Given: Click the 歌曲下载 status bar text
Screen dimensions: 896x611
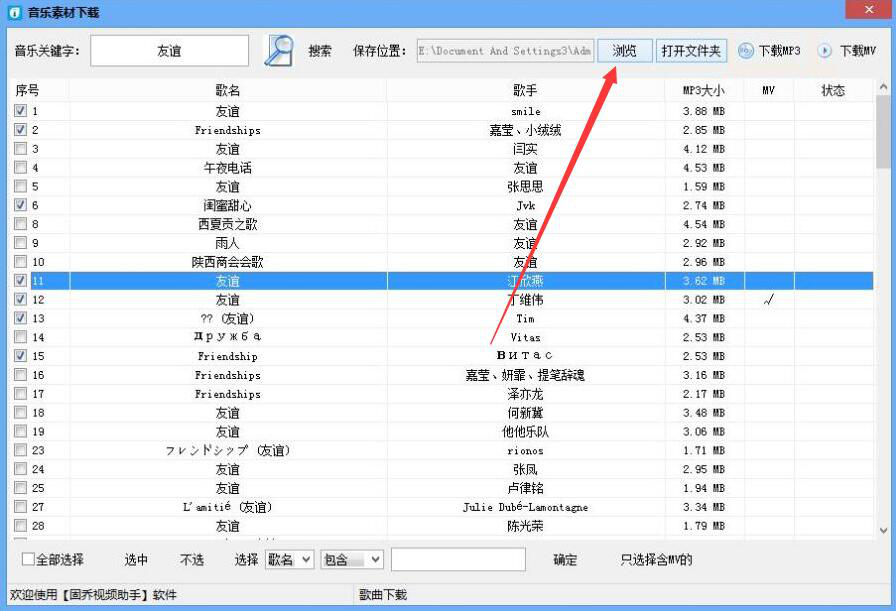Looking at the screenshot, I should click(x=383, y=595).
